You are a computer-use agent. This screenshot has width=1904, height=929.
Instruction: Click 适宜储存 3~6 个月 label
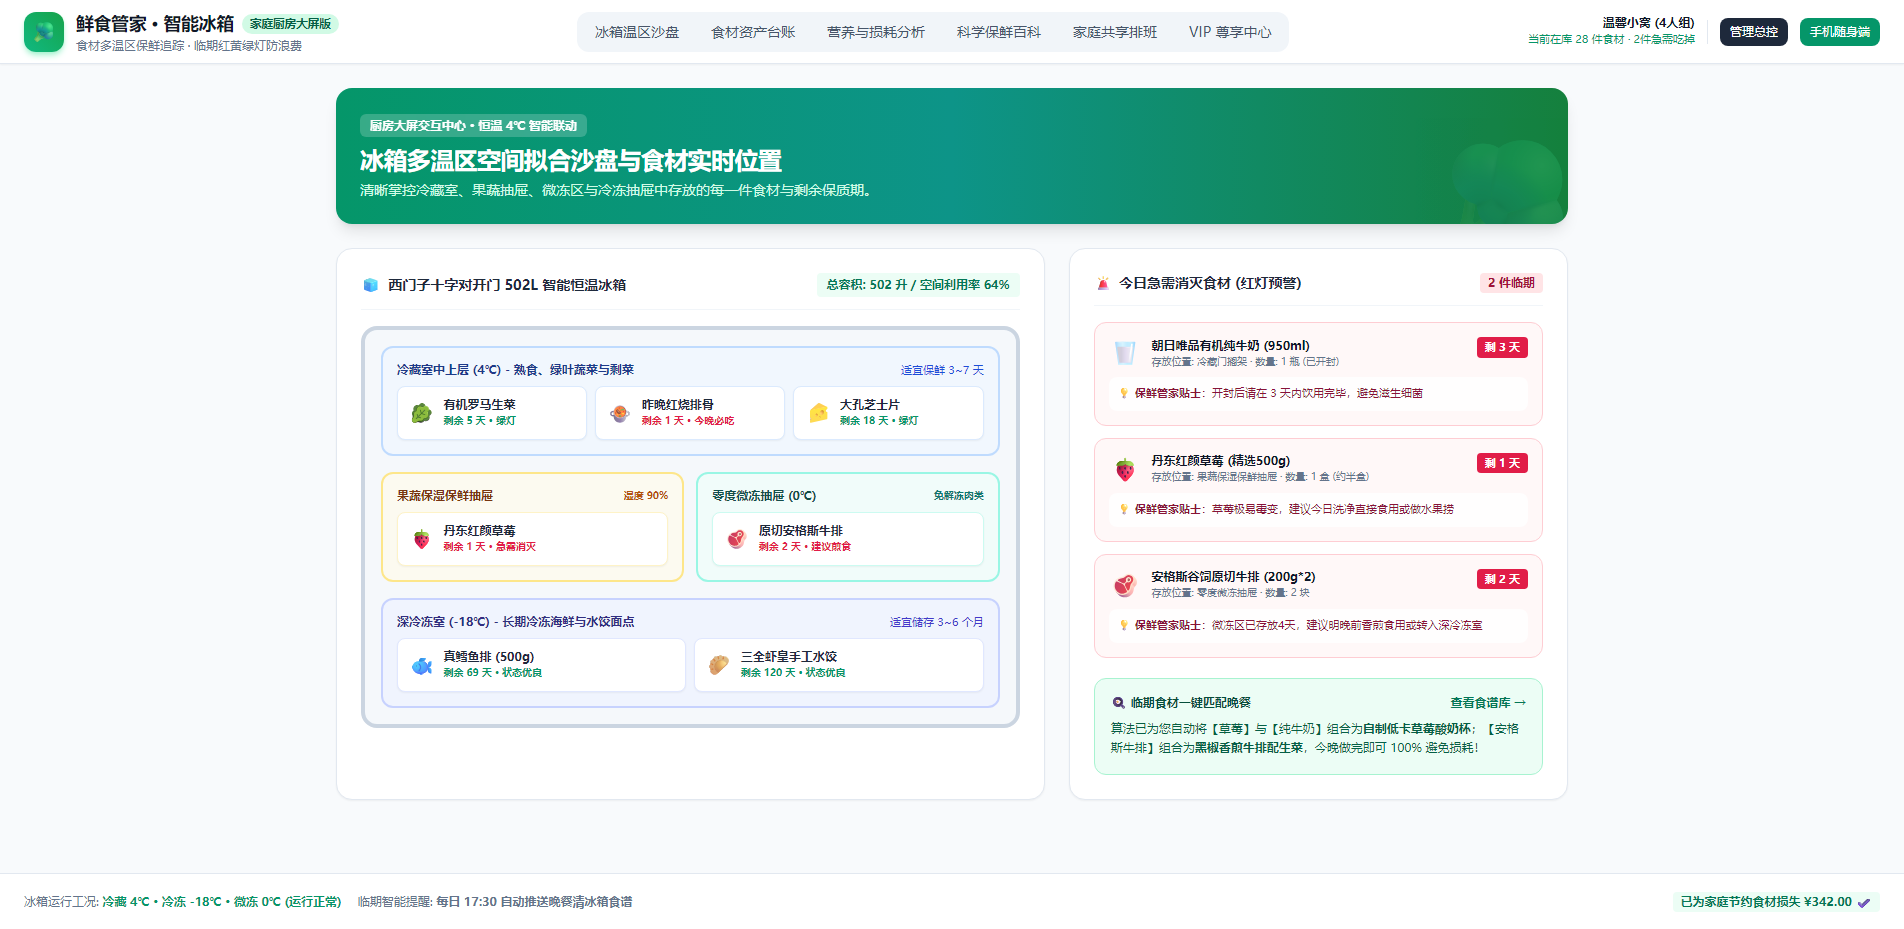(937, 622)
